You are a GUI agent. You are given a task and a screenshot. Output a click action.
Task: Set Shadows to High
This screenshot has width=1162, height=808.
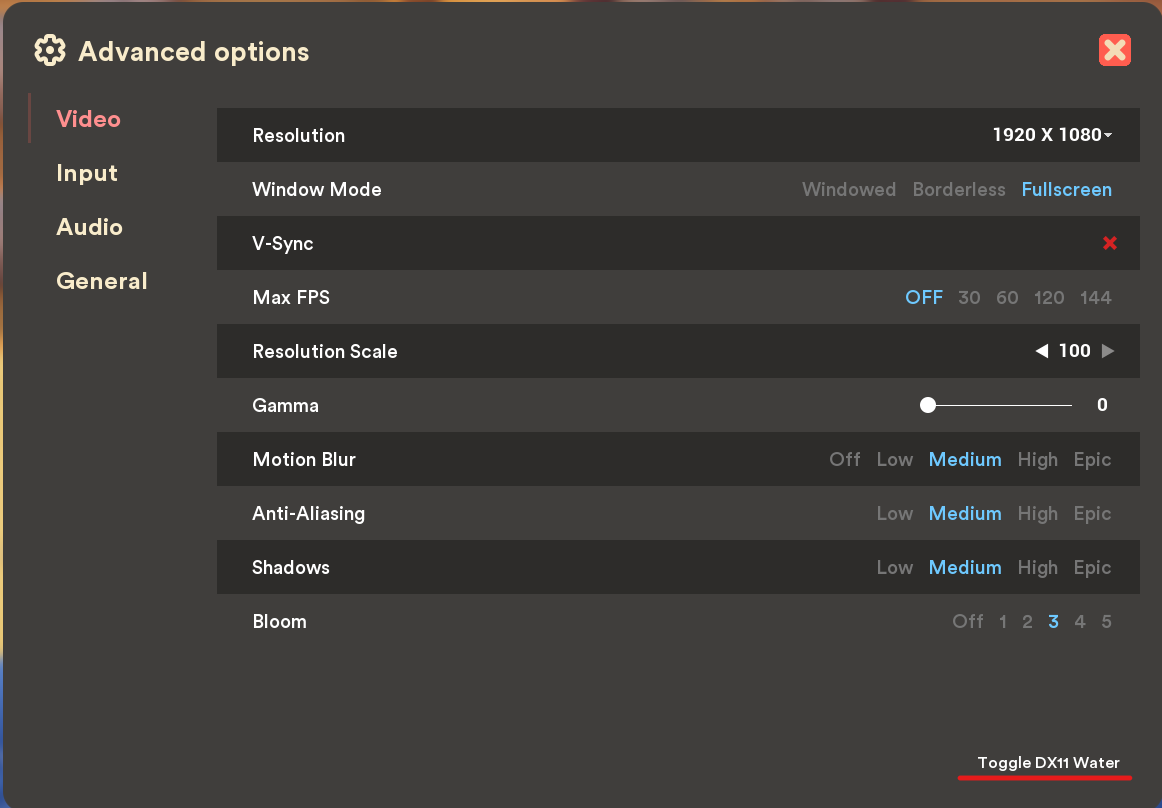tap(1037, 567)
